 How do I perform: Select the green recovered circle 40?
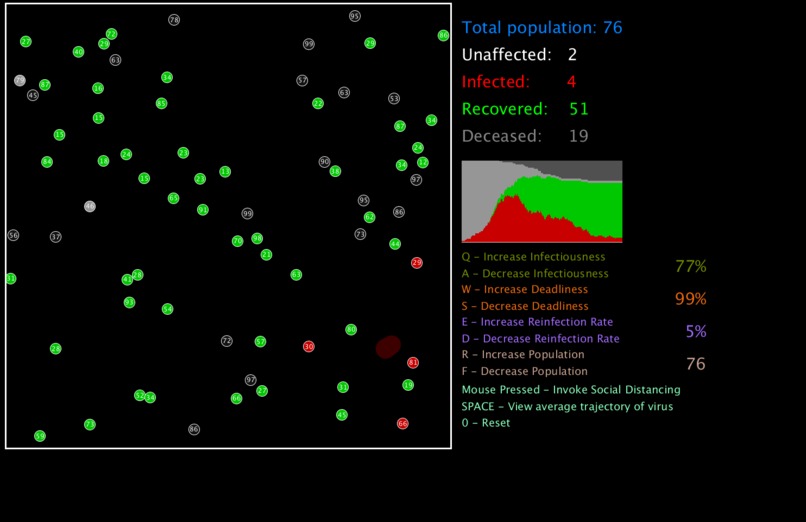point(78,52)
